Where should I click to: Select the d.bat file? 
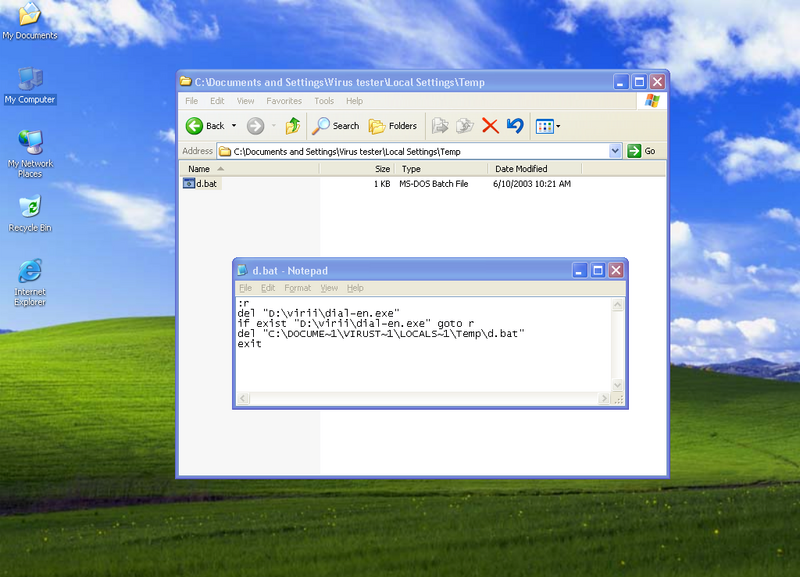click(x=202, y=184)
